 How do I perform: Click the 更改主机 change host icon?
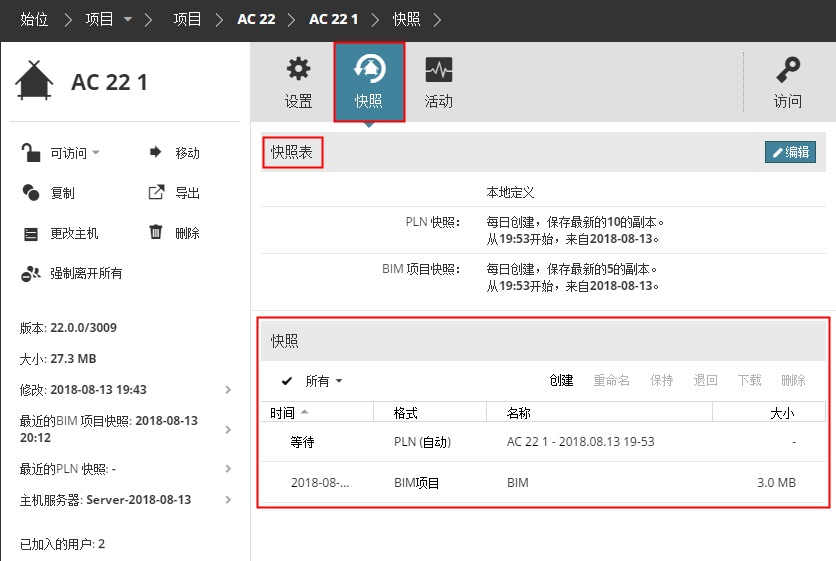coord(31,234)
